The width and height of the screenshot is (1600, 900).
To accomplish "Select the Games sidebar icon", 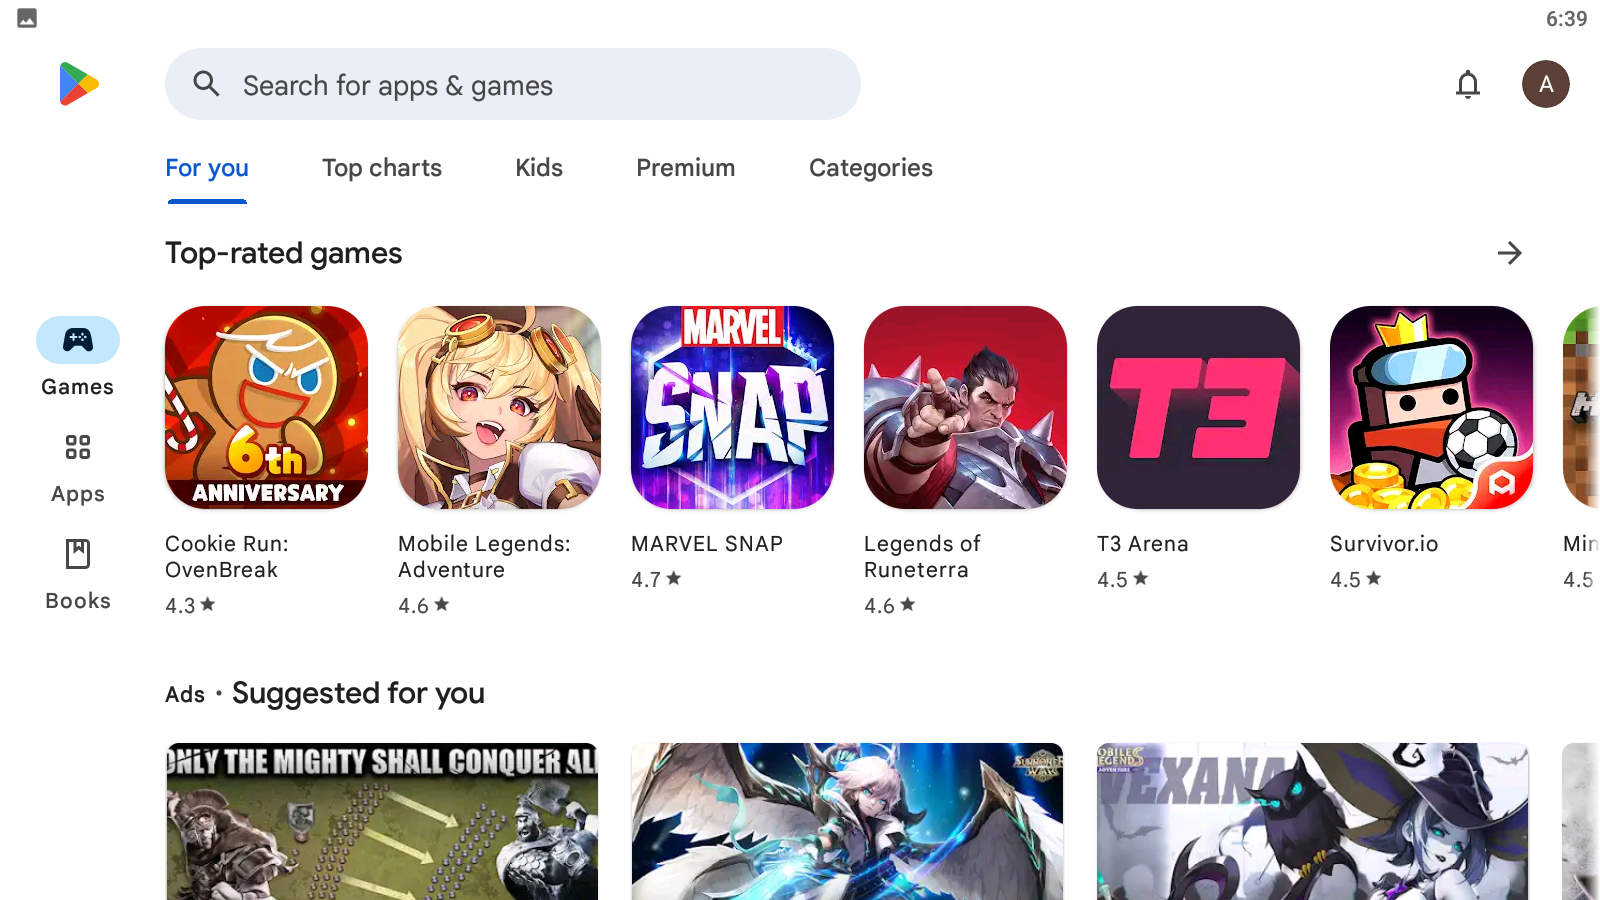I will 78,341.
